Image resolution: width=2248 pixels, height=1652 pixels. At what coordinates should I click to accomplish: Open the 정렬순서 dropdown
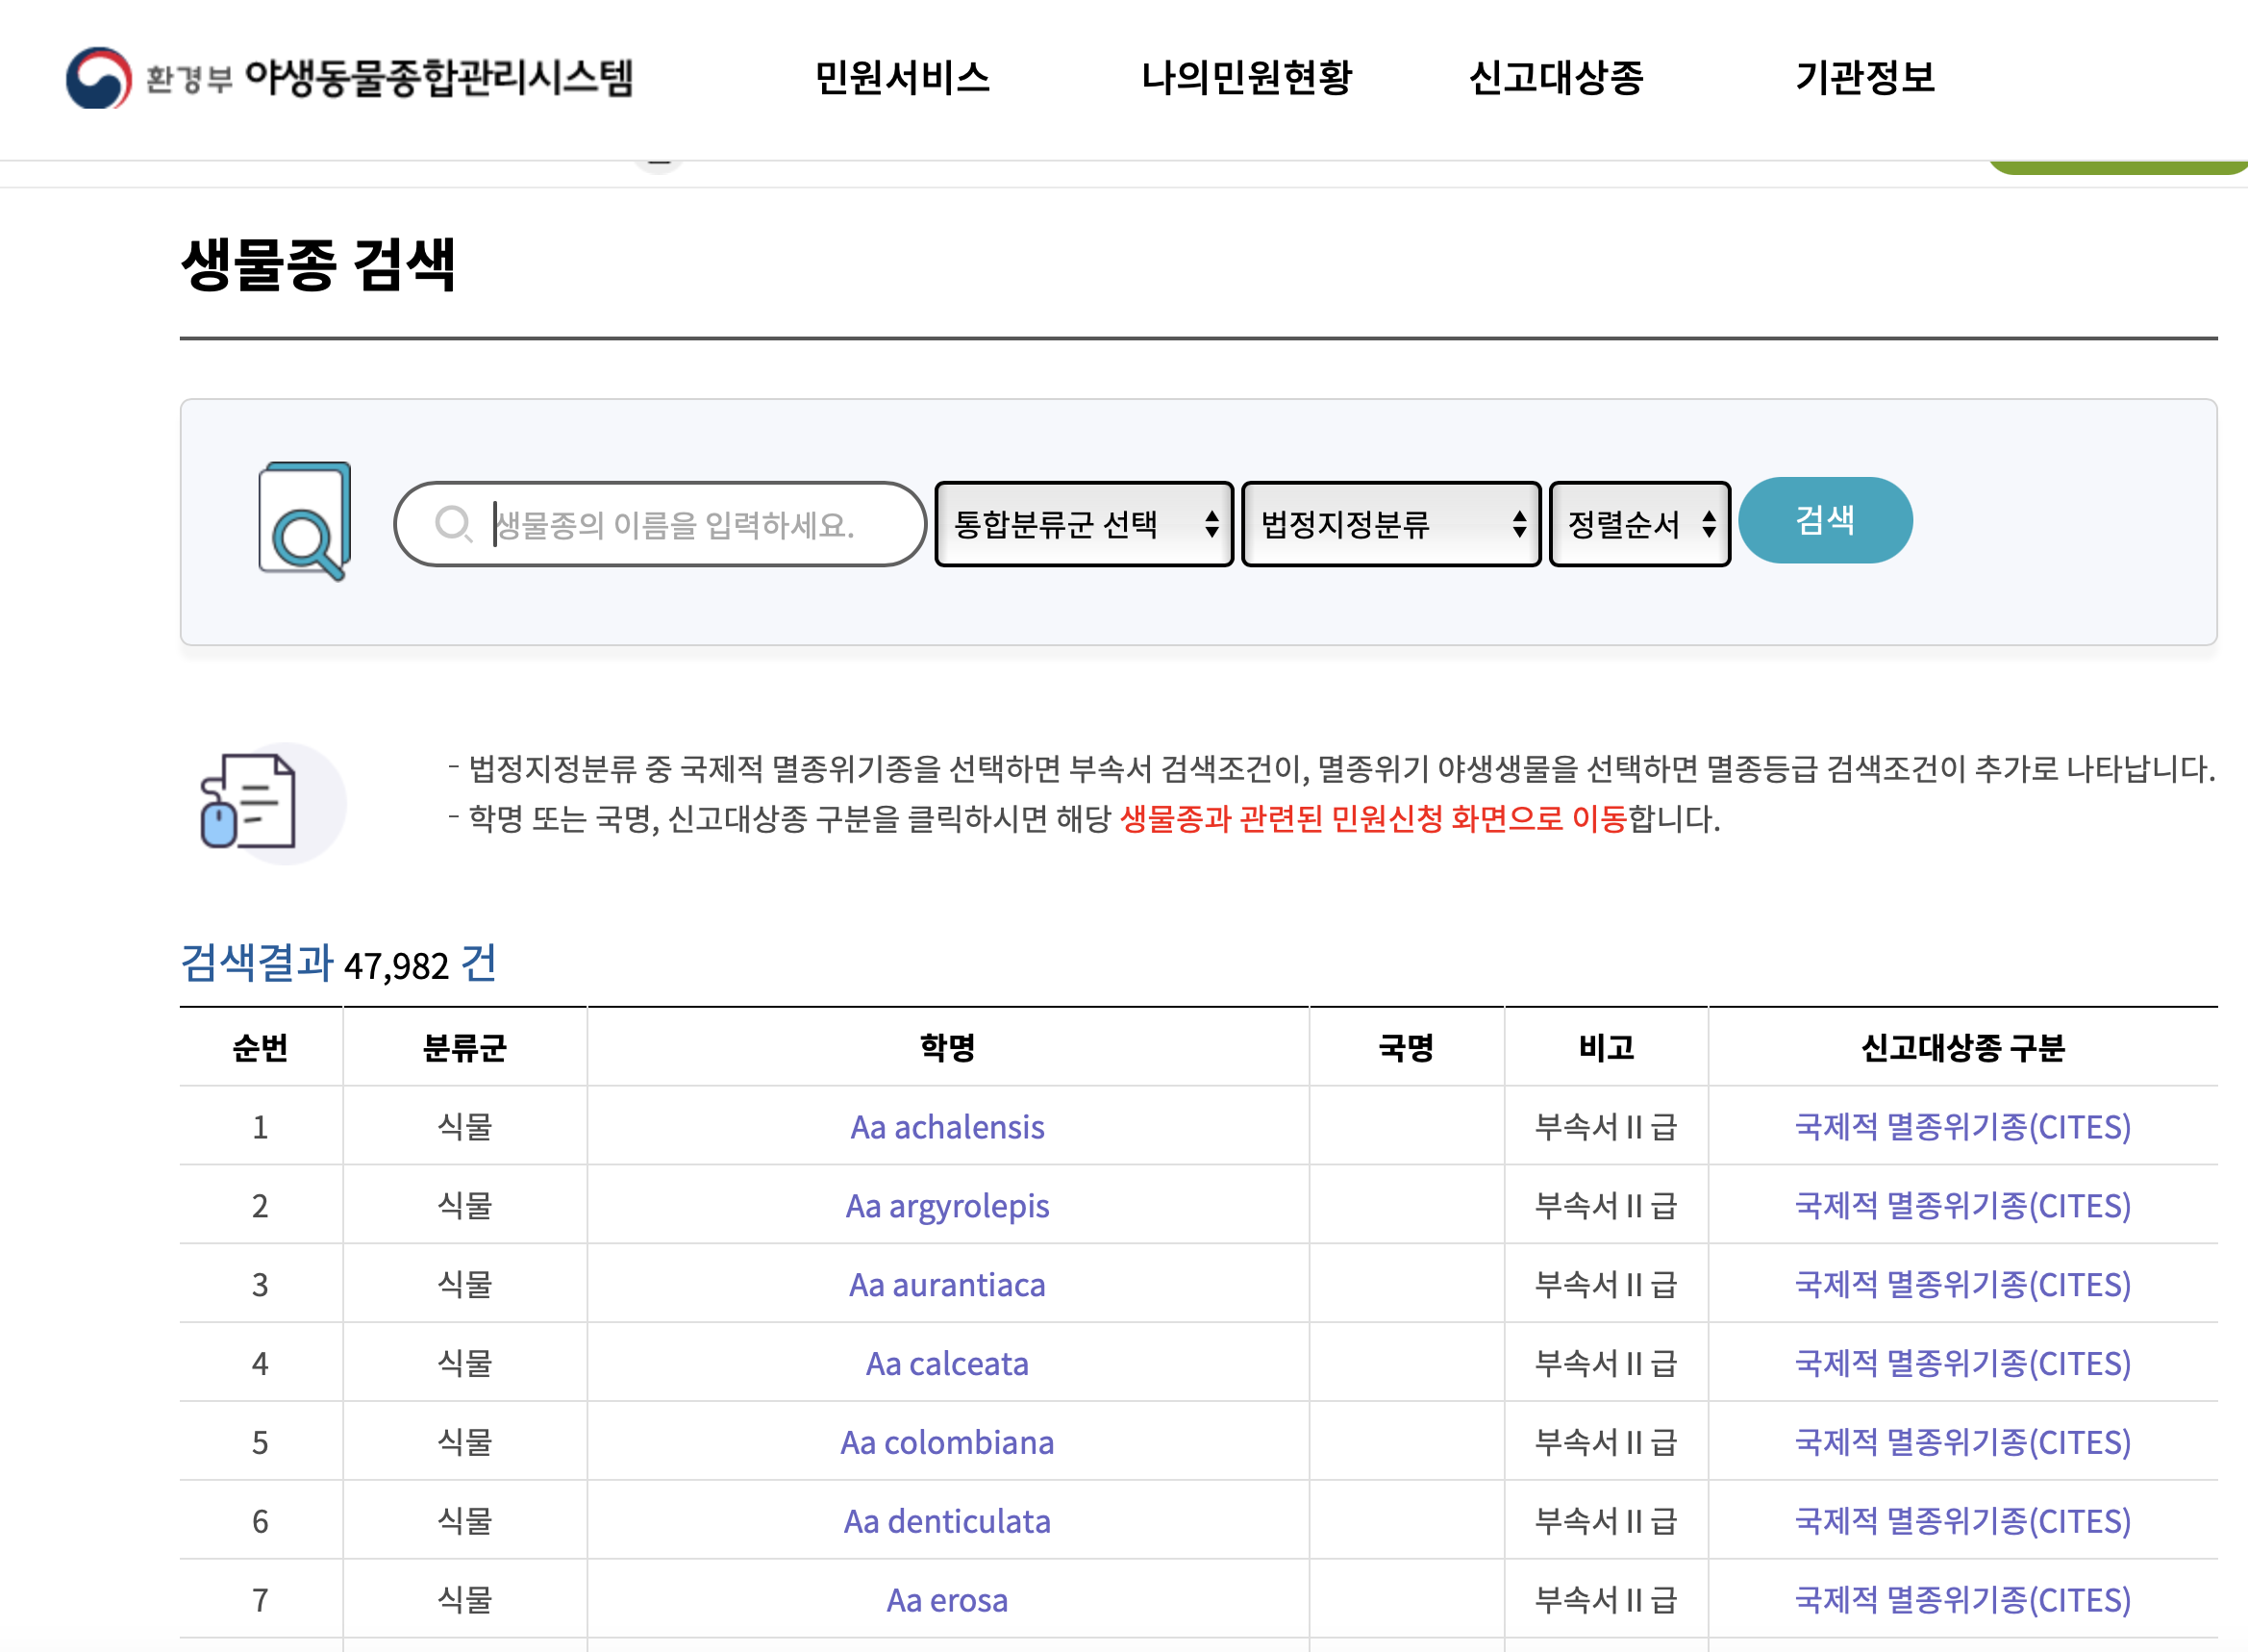(1639, 524)
